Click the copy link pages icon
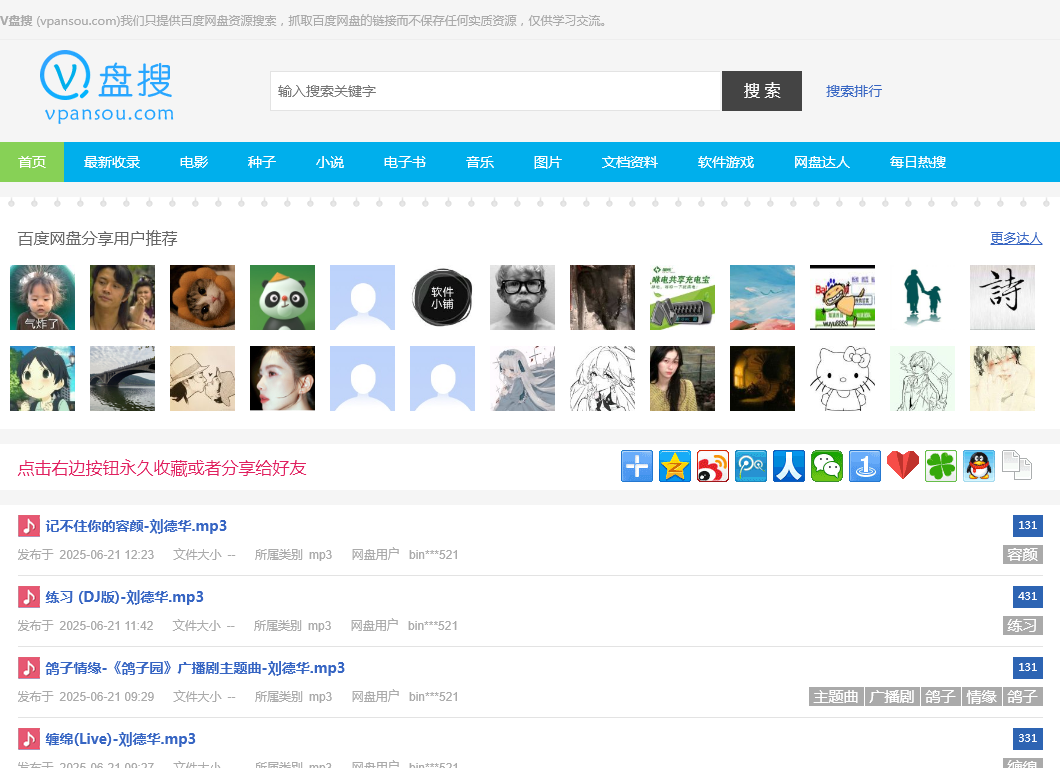The image size is (1060, 768). (1017, 466)
